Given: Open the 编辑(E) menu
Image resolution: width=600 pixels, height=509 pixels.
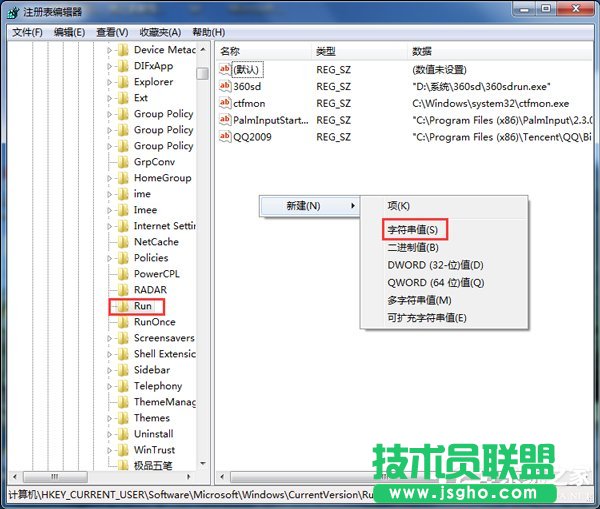Looking at the screenshot, I should click(69, 32).
